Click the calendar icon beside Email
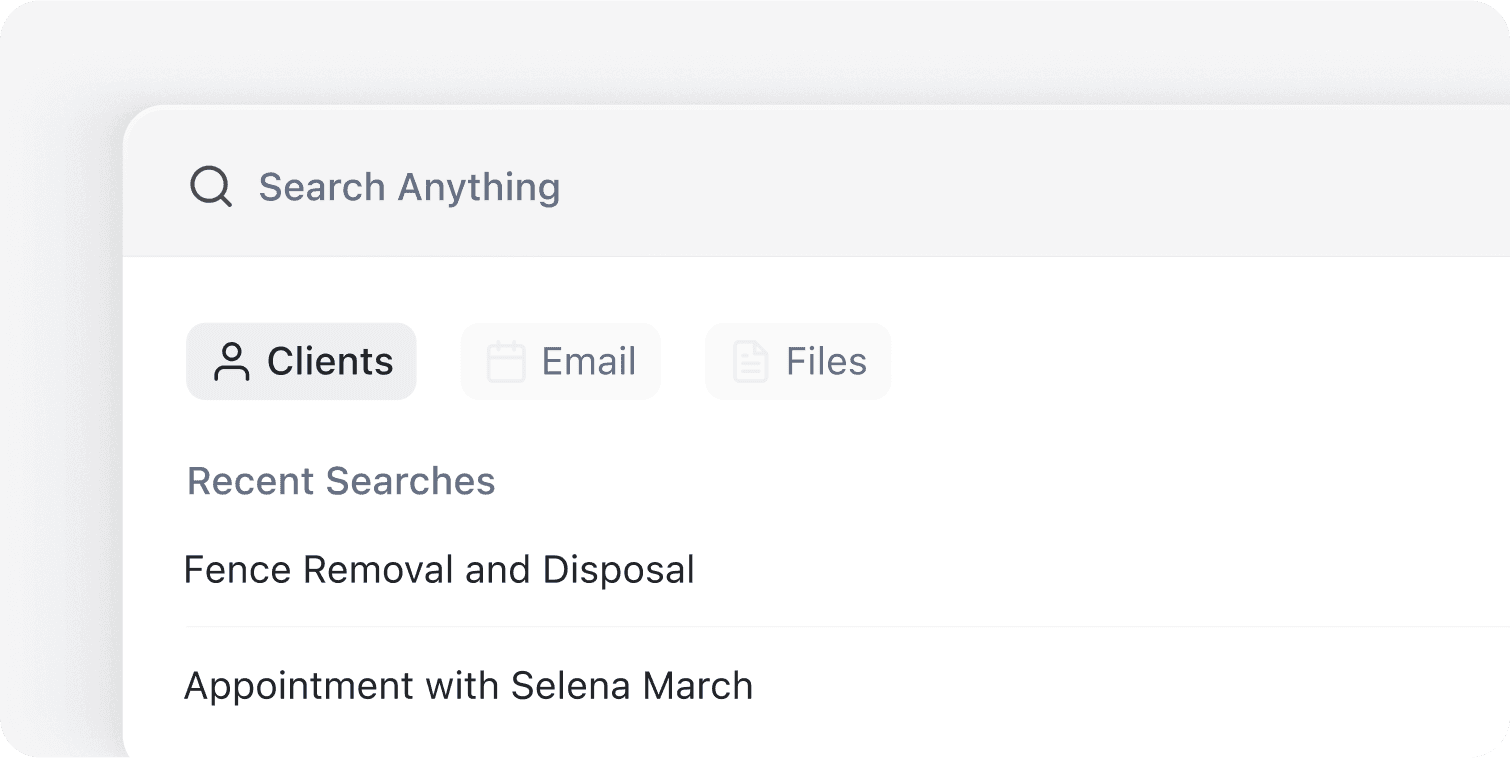 pos(508,361)
